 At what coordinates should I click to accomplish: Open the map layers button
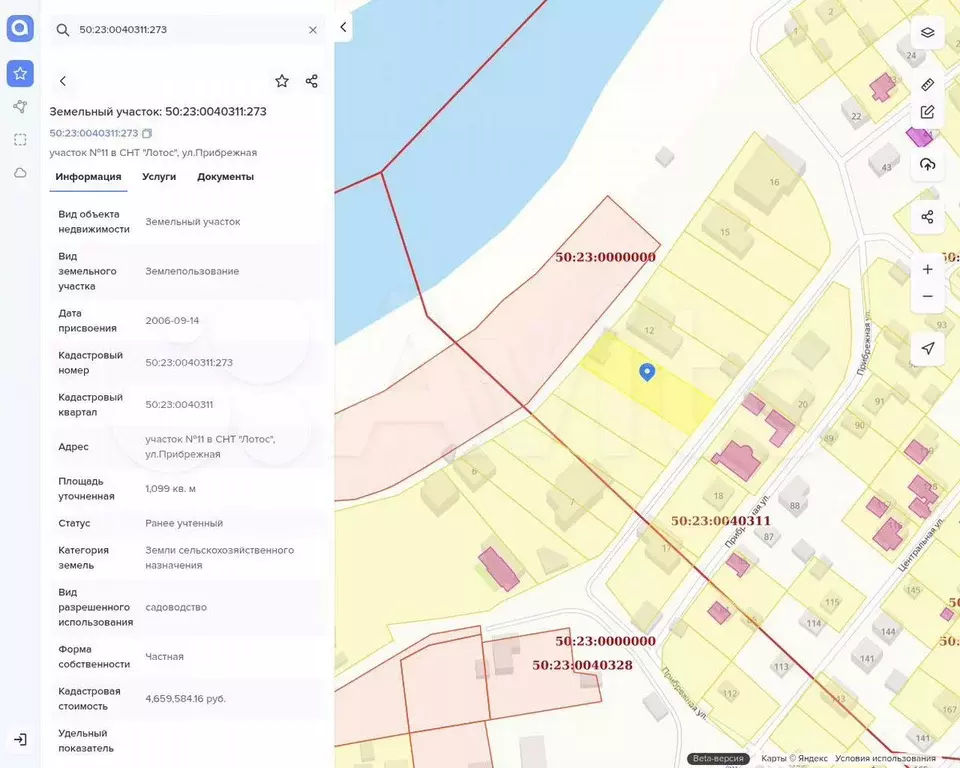928,32
